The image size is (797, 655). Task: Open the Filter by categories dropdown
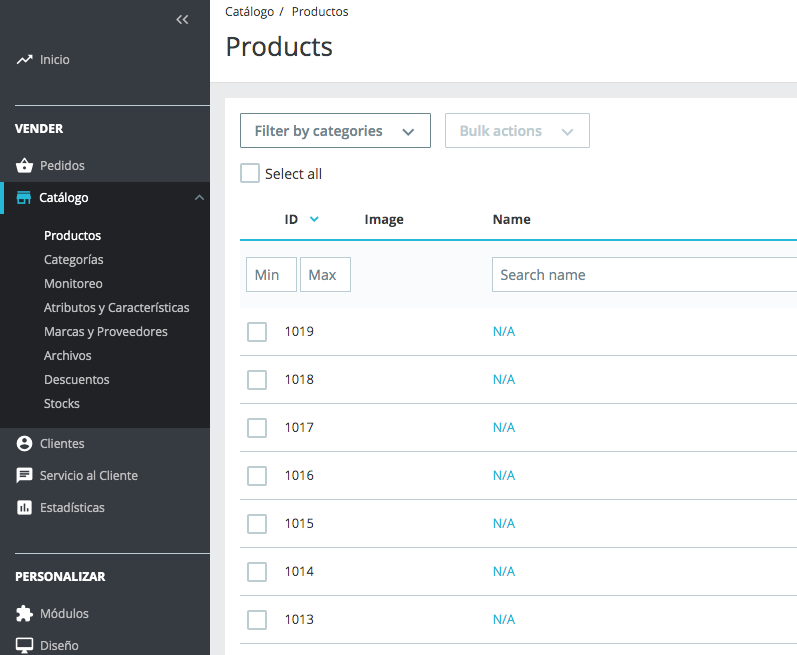click(x=335, y=131)
